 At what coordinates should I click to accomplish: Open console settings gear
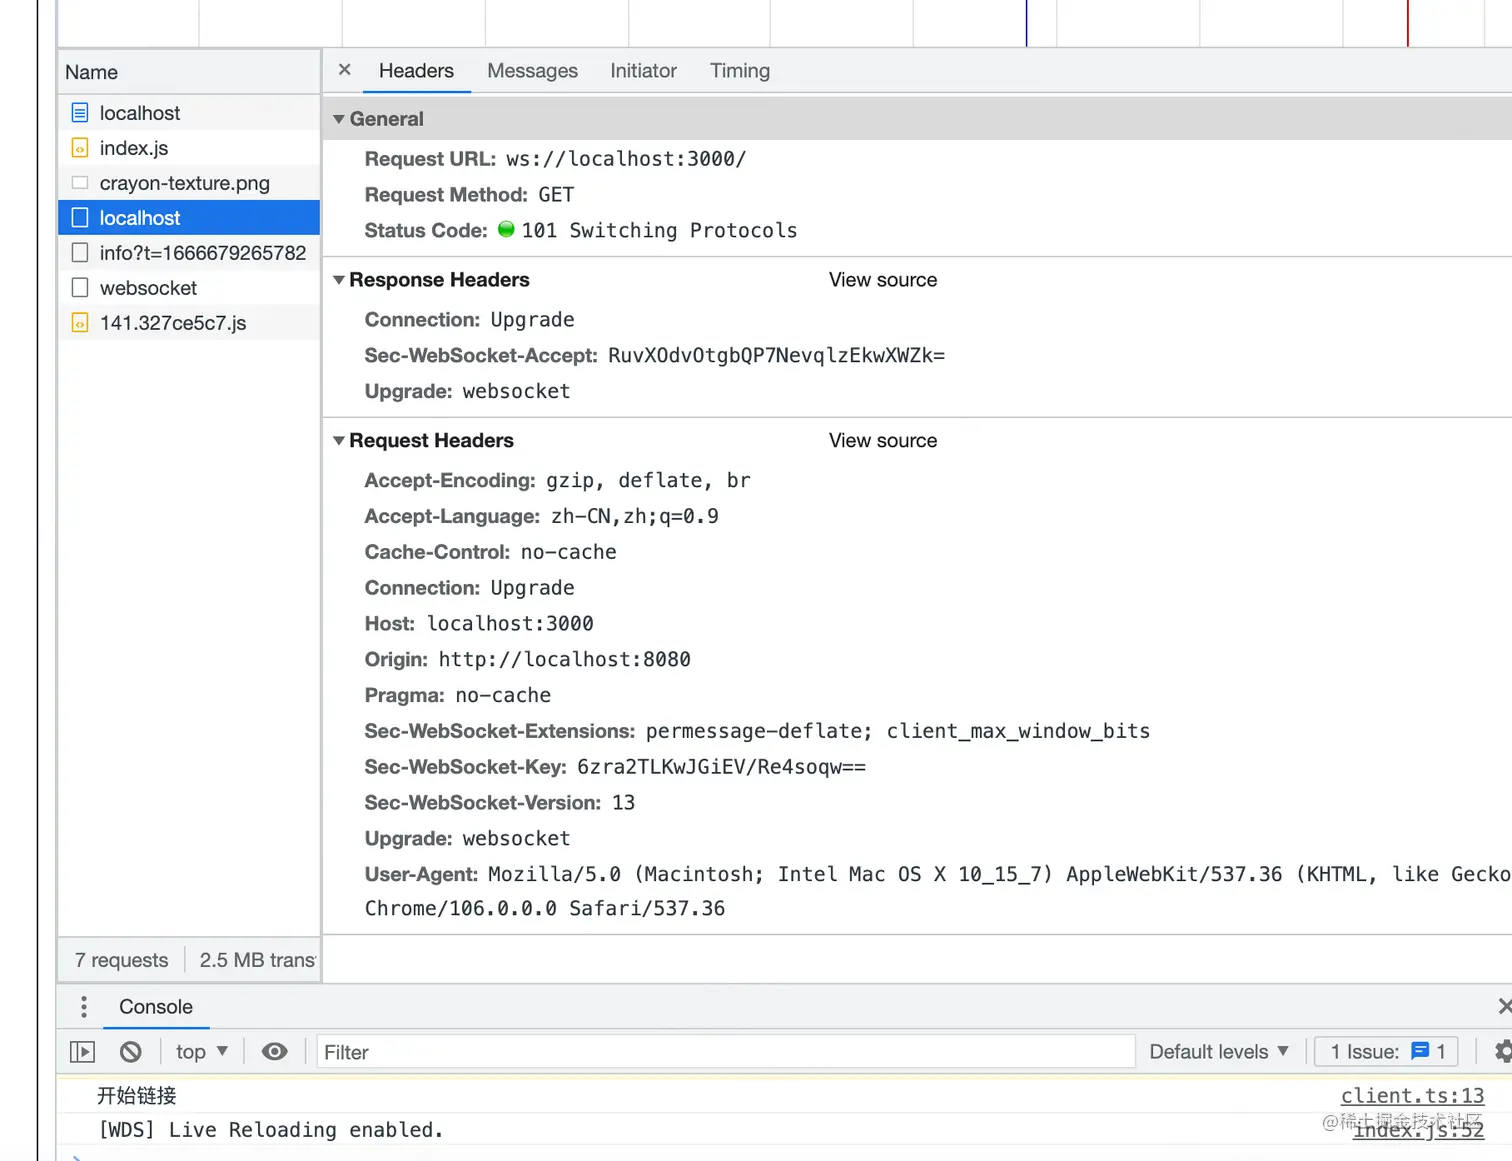tap(1503, 1052)
